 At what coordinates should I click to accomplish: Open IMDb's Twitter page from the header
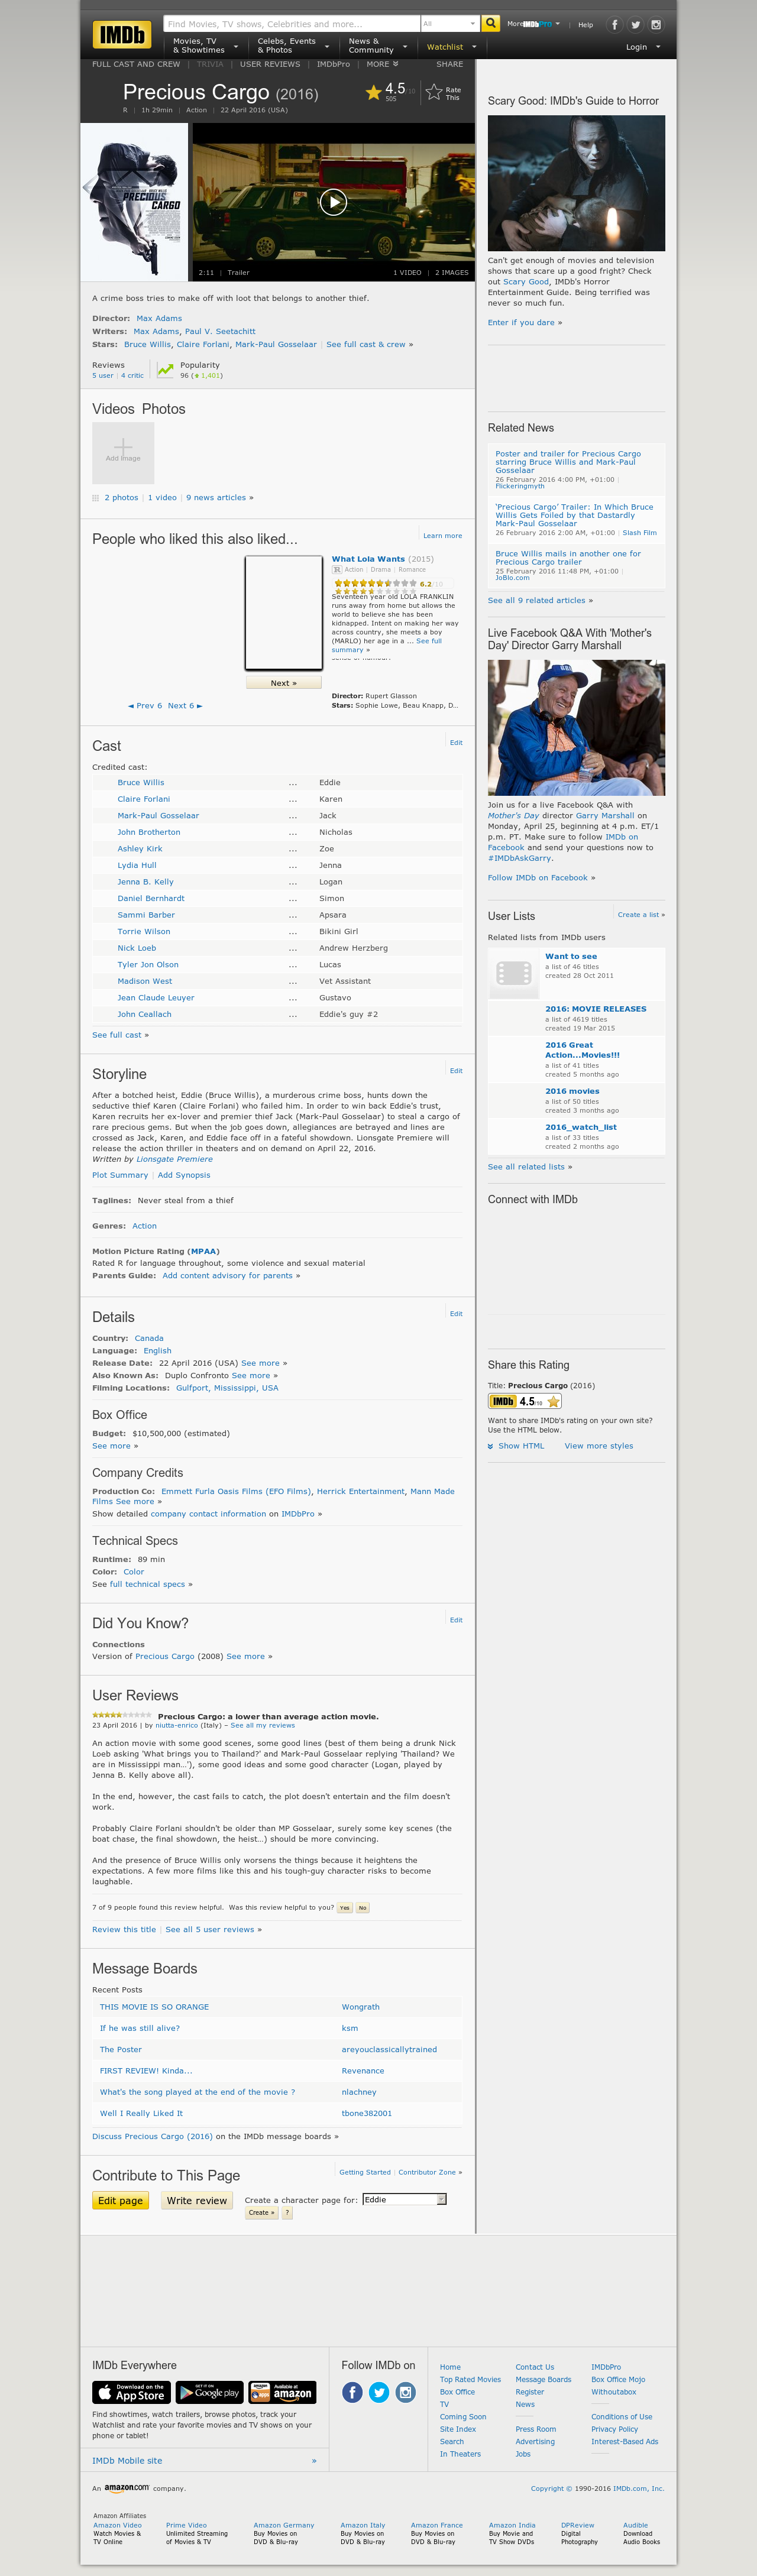click(x=635, y=24)
